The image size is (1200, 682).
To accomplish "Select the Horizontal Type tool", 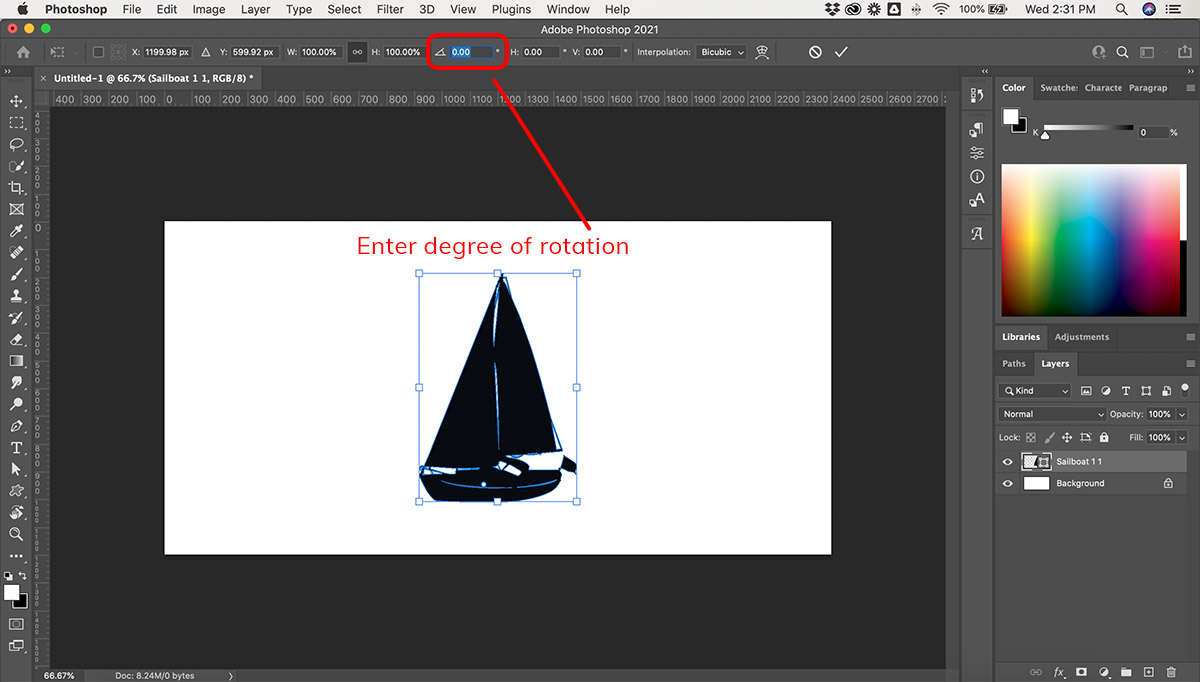I will point(16,447).
